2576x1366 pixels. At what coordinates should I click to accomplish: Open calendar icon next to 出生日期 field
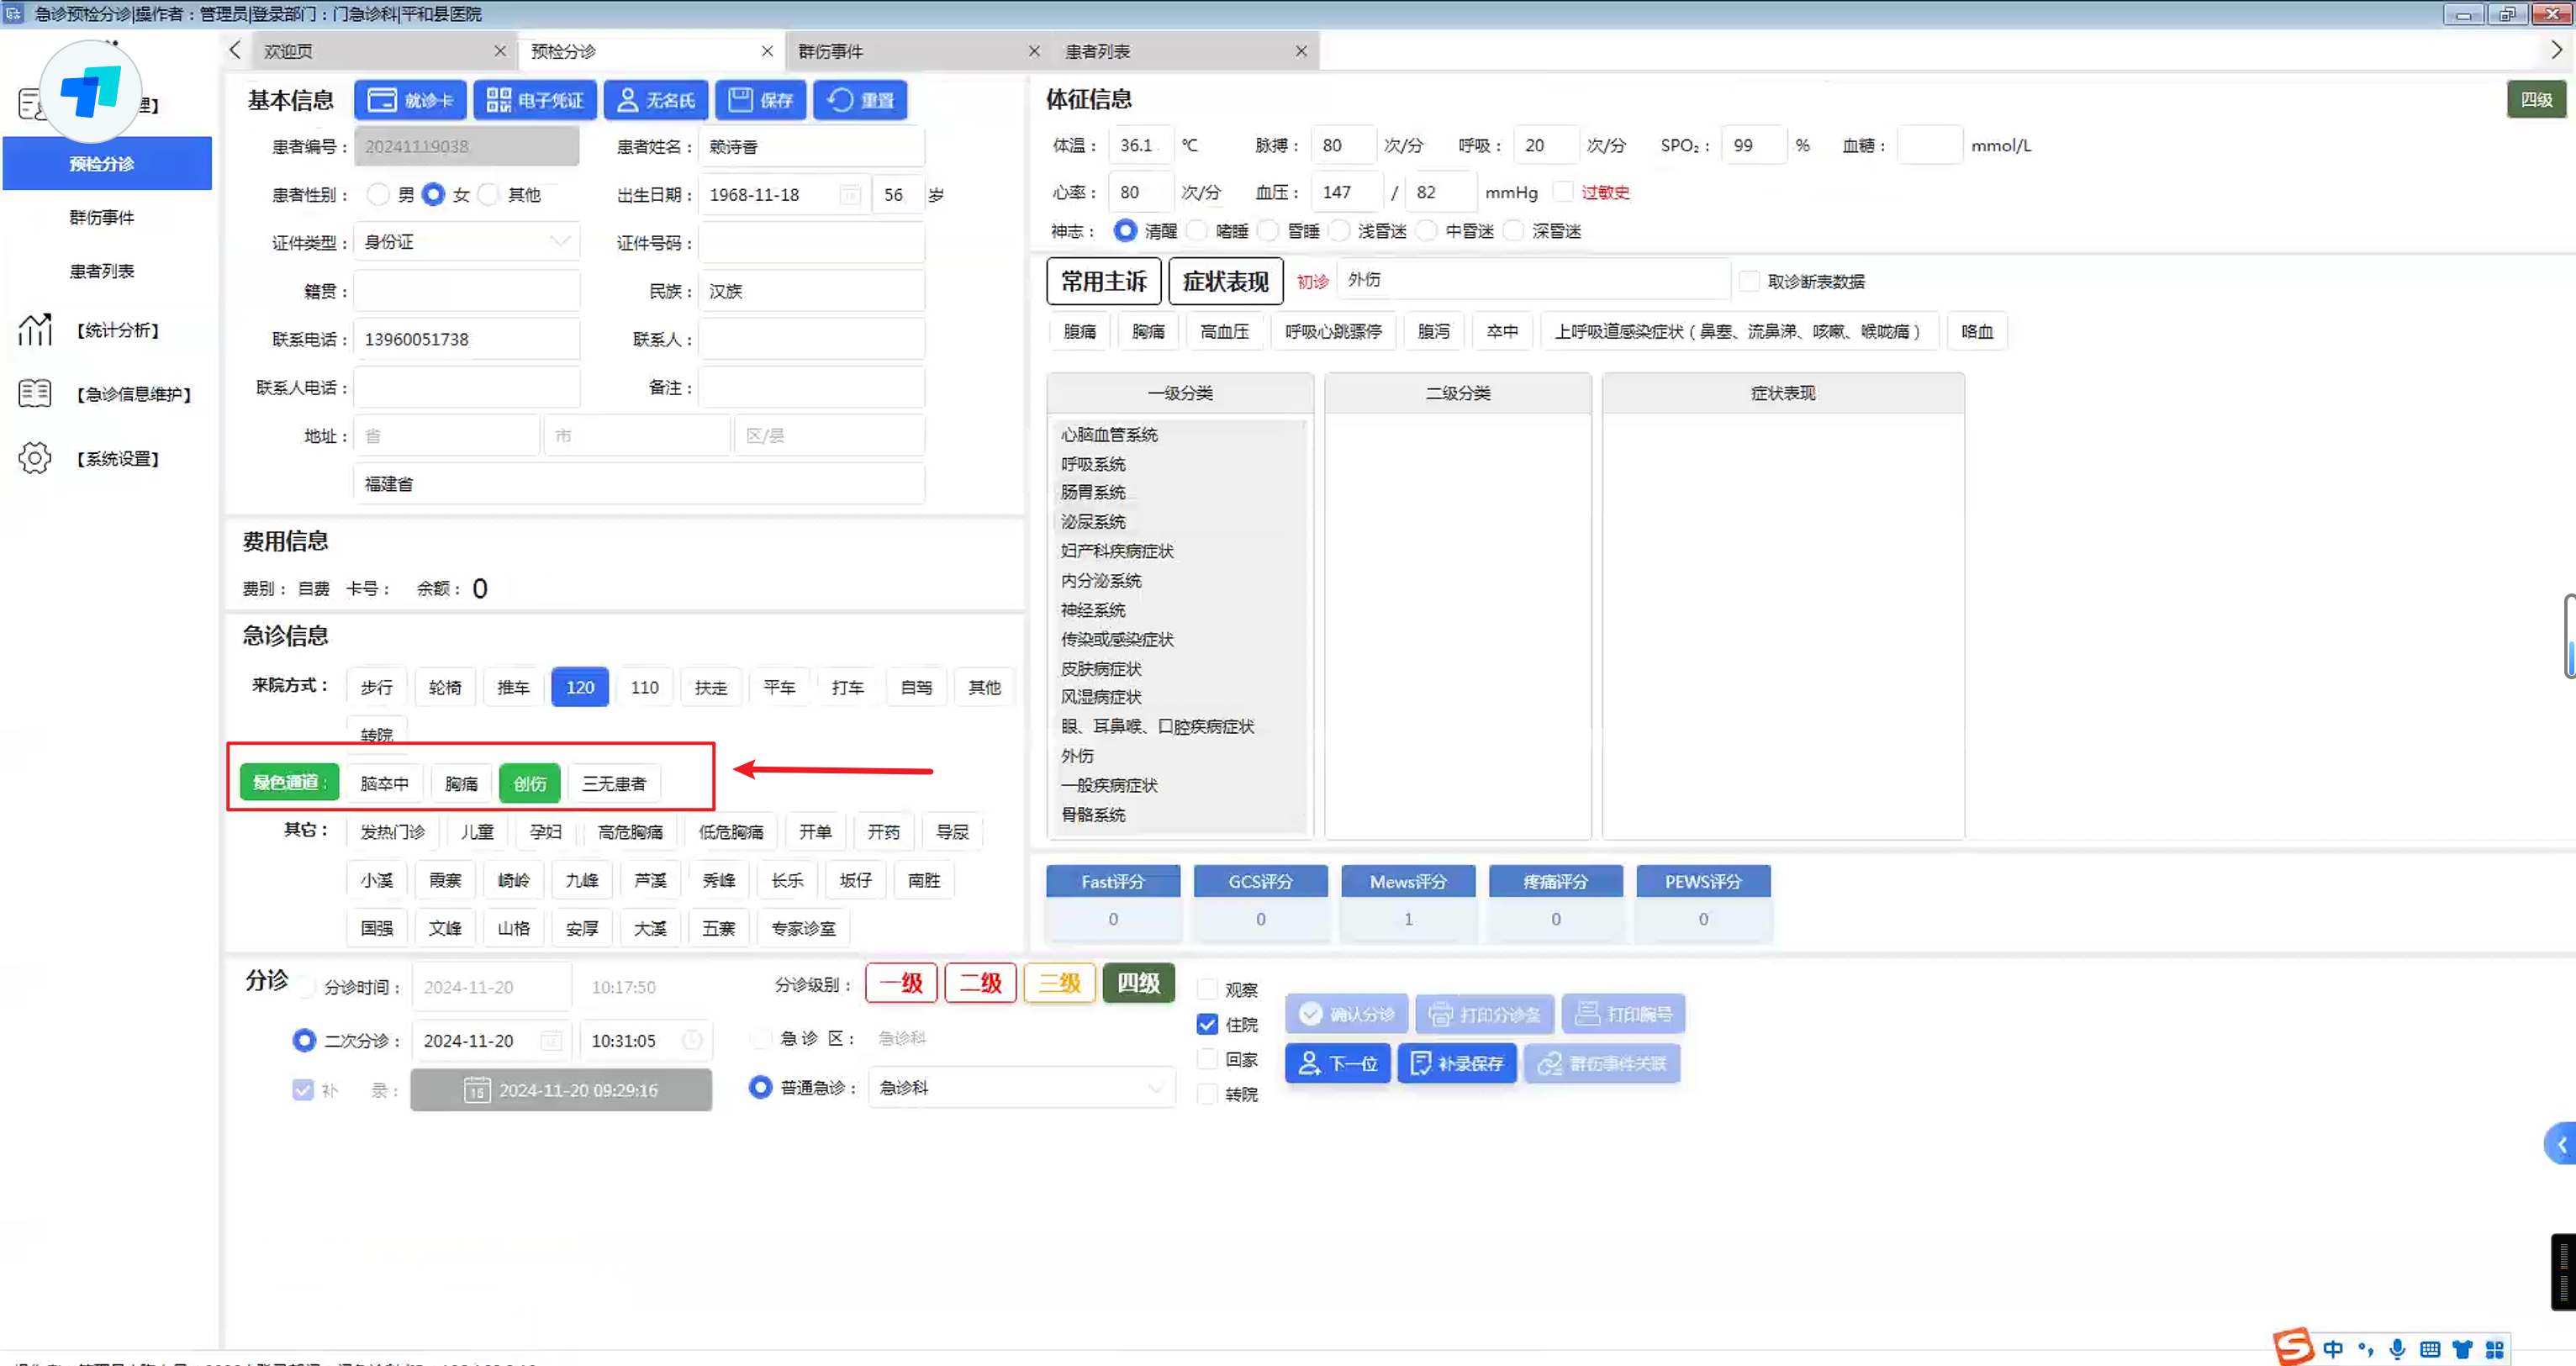(849, 195)
